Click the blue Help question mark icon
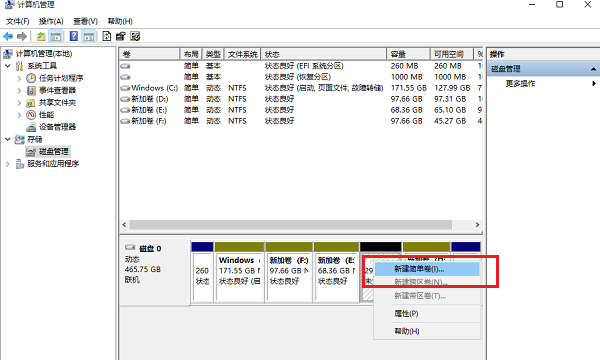Screen dimensions: 600x360 tap(73, 36)
